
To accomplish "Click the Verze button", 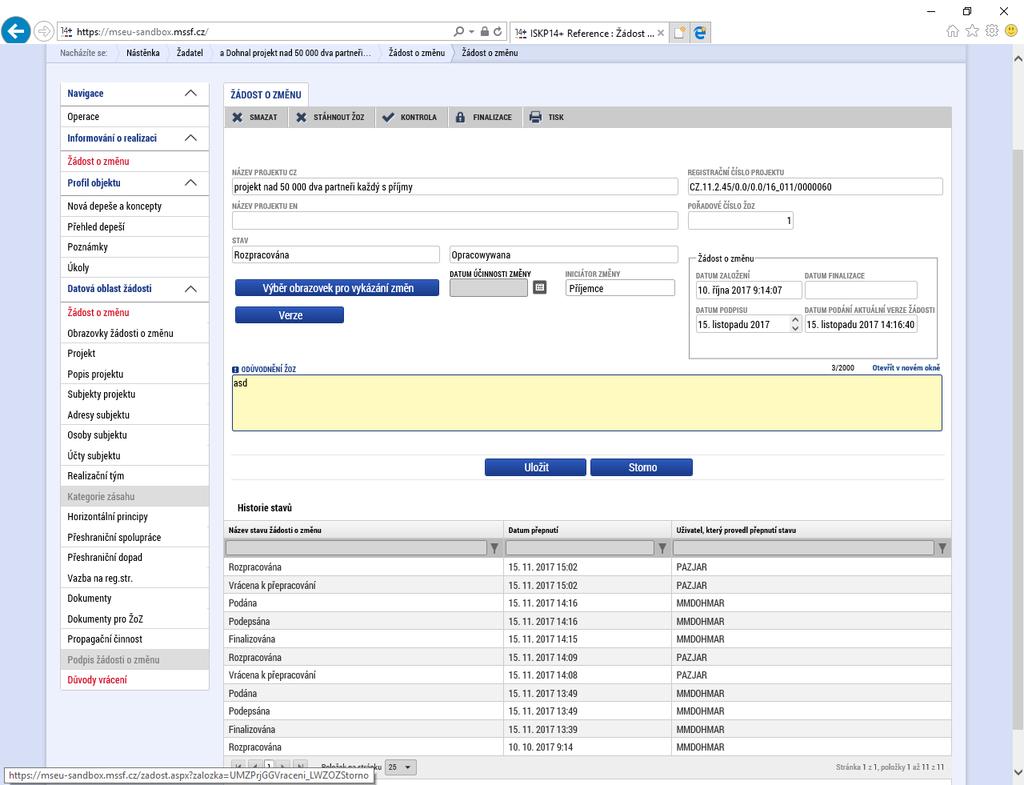I will coord(289,315).
